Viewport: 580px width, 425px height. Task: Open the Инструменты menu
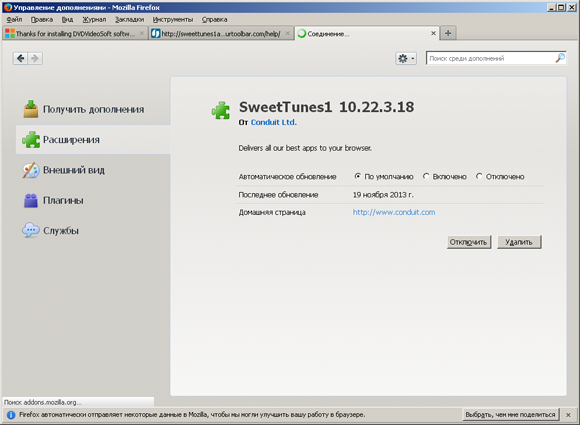click(x=173, y=20)
